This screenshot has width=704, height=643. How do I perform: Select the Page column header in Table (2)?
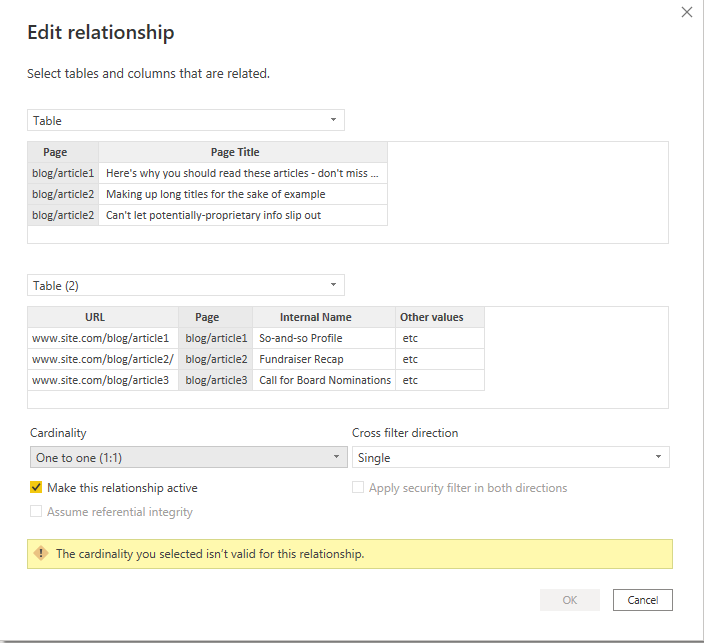tap(216, 317)
